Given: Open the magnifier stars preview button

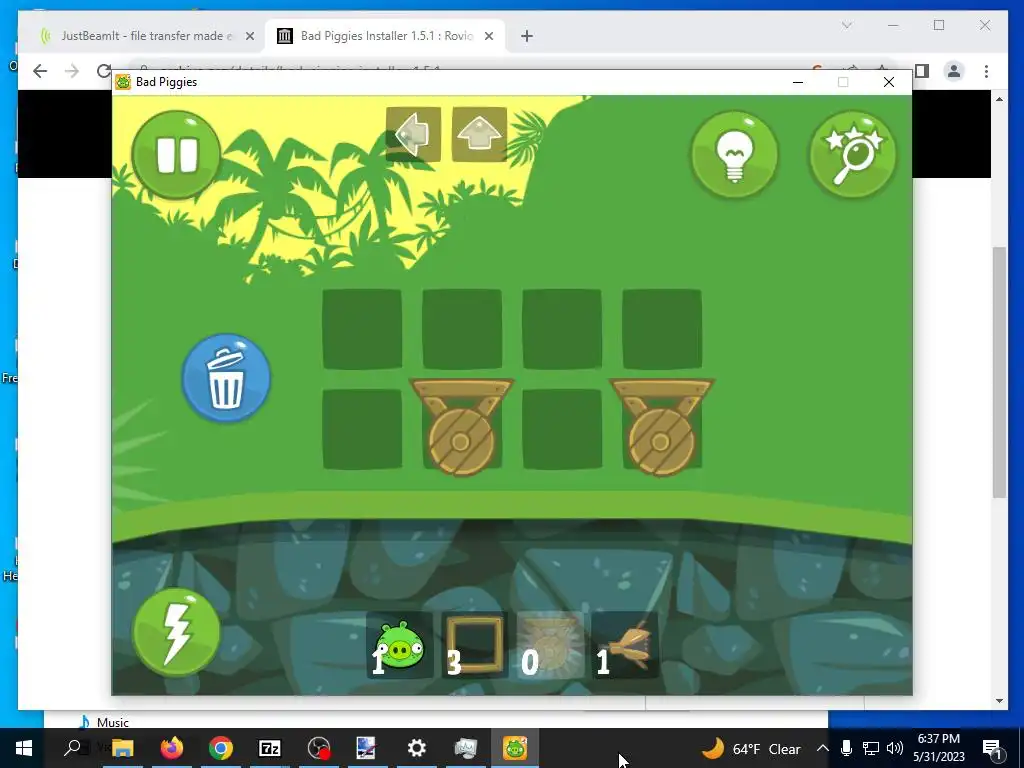Looking at the screenshot, I should click(852, 155).
